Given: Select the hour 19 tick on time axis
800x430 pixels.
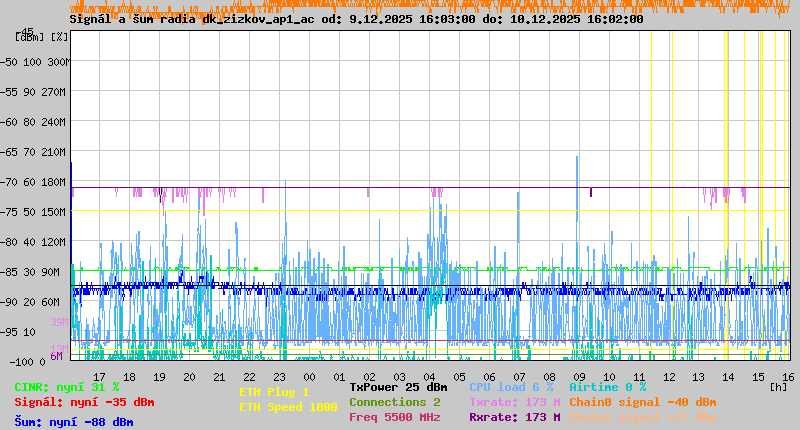Looking at the screenshot, I should click(159, 376).
